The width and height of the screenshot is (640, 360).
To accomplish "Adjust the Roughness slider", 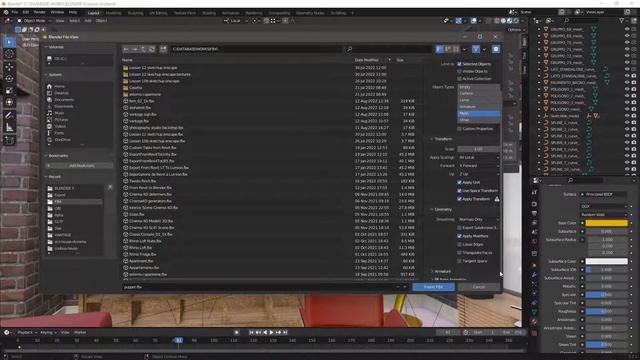I will [607, 311].
